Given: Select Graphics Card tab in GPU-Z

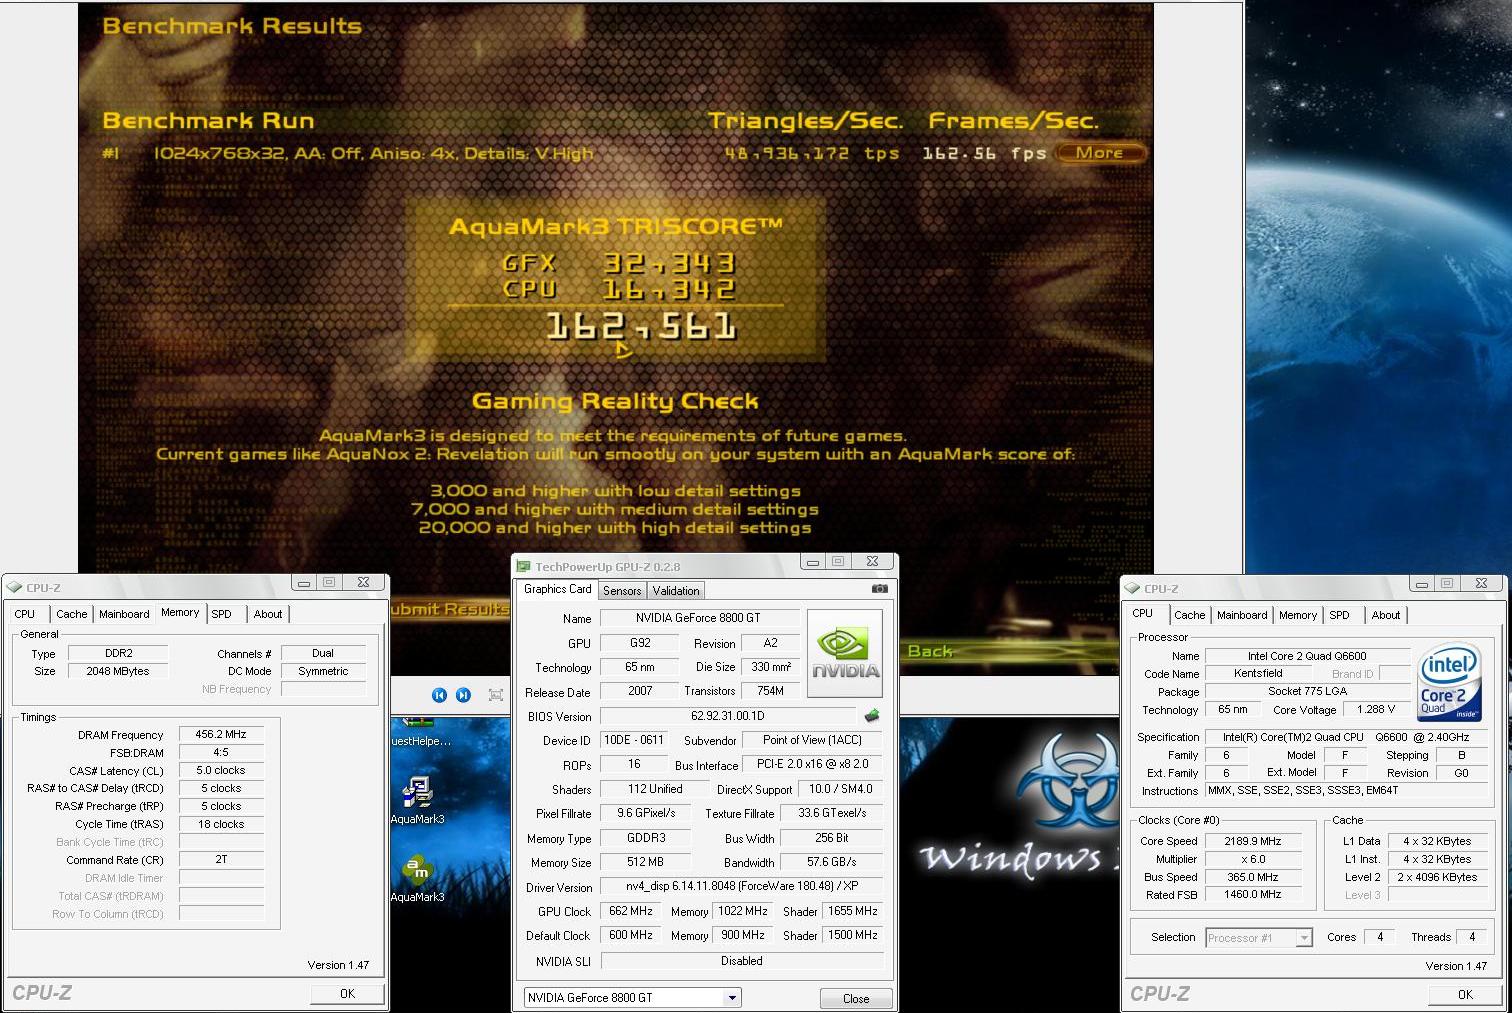Looking at the screenshot, I should tap(557, 589).
